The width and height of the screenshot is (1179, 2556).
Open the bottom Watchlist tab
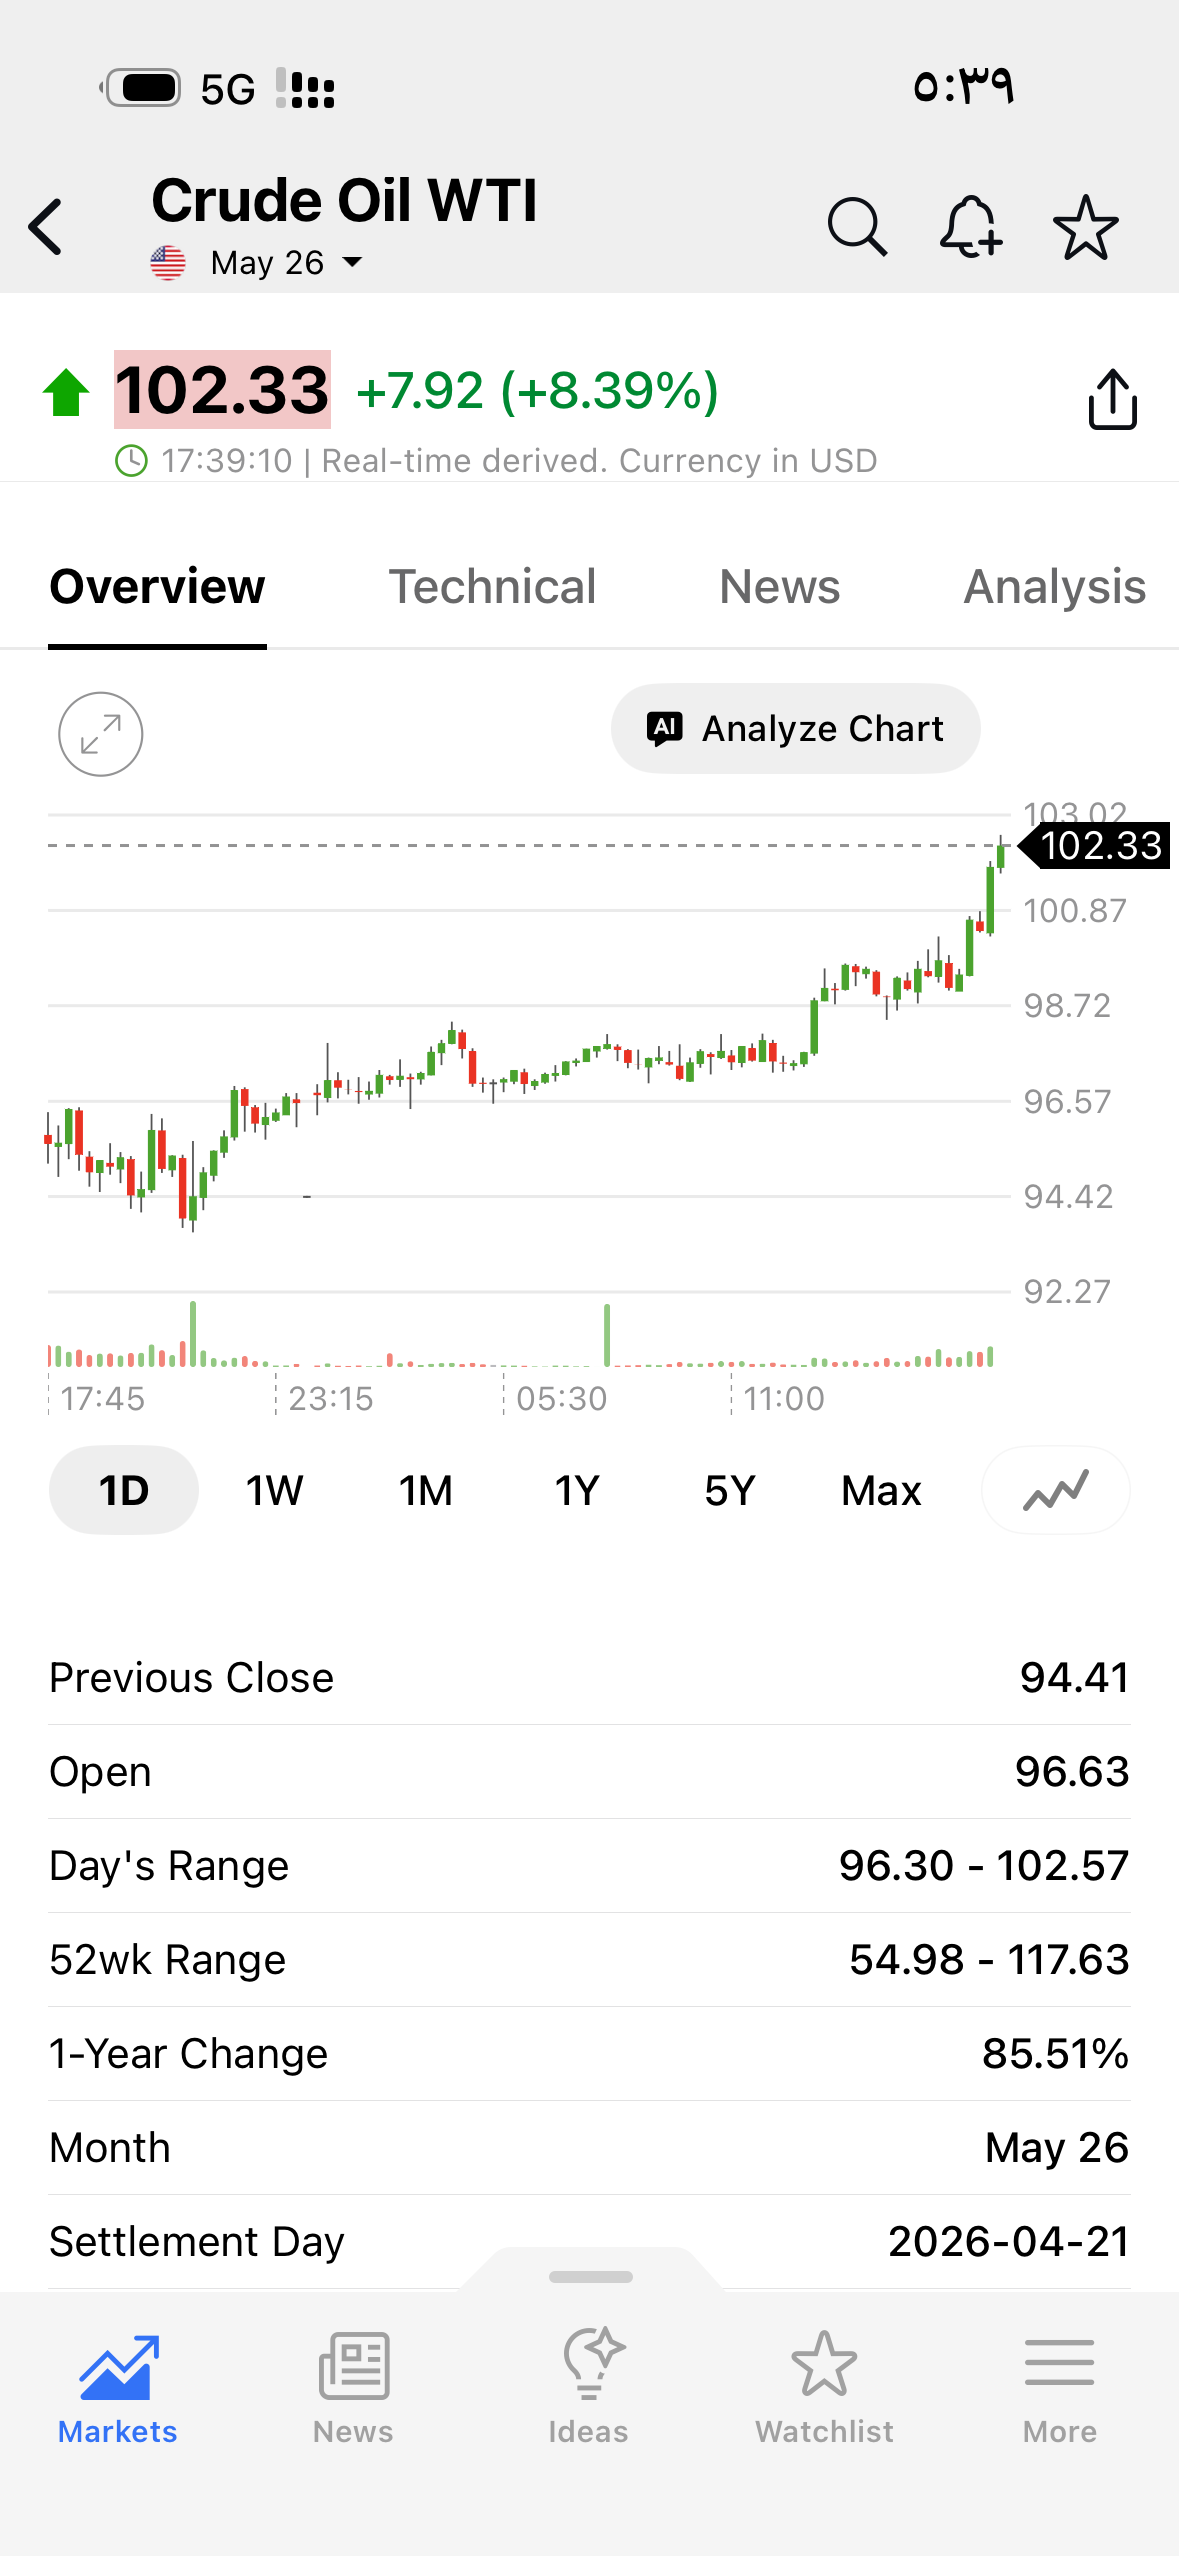(824, 2387)
